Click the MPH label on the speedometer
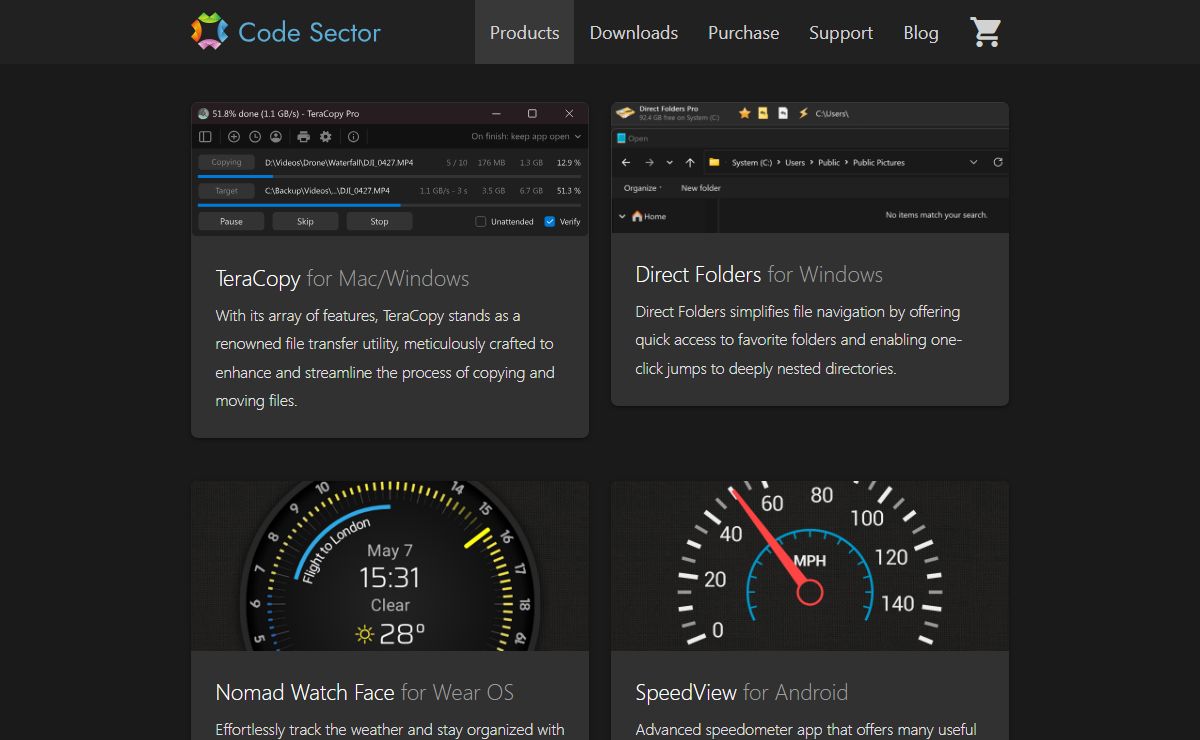 (x=810, y=561)
